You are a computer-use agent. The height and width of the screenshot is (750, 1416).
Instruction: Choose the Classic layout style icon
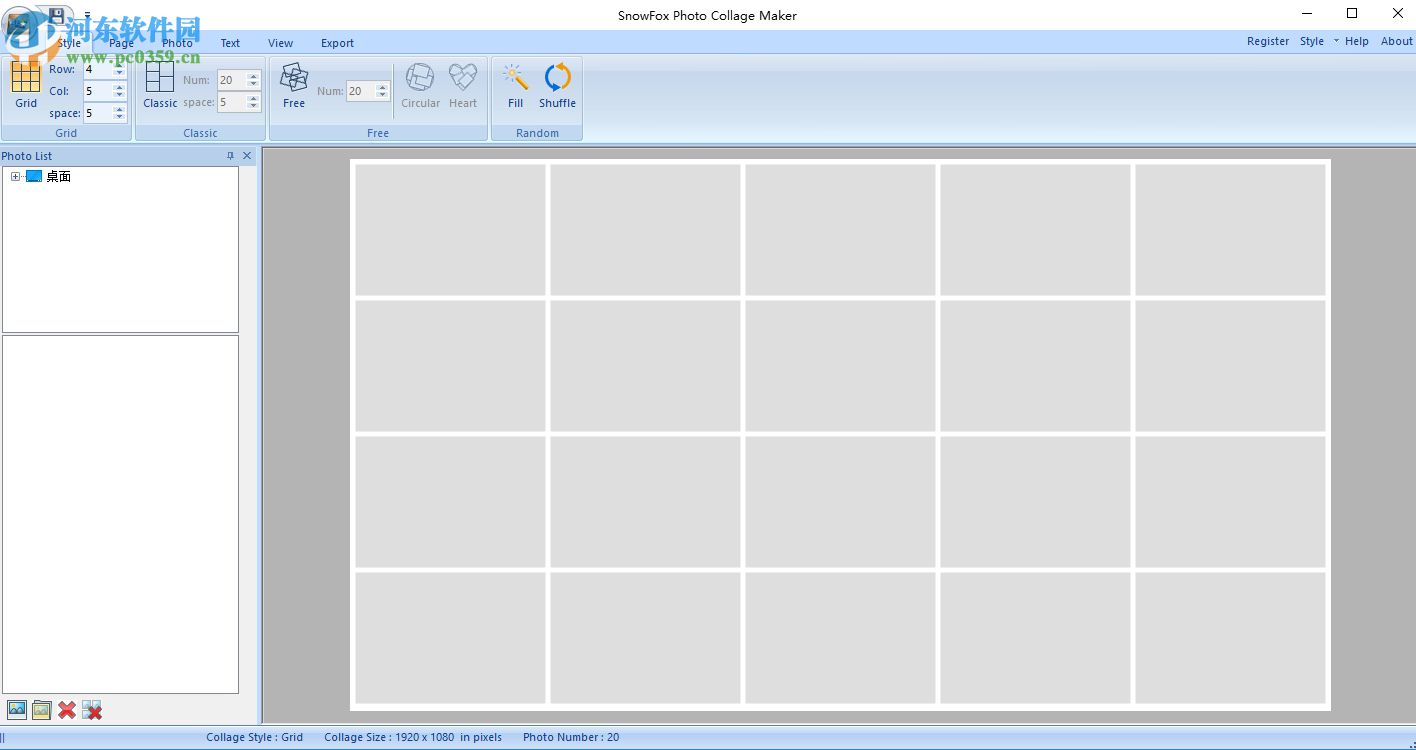160,78
